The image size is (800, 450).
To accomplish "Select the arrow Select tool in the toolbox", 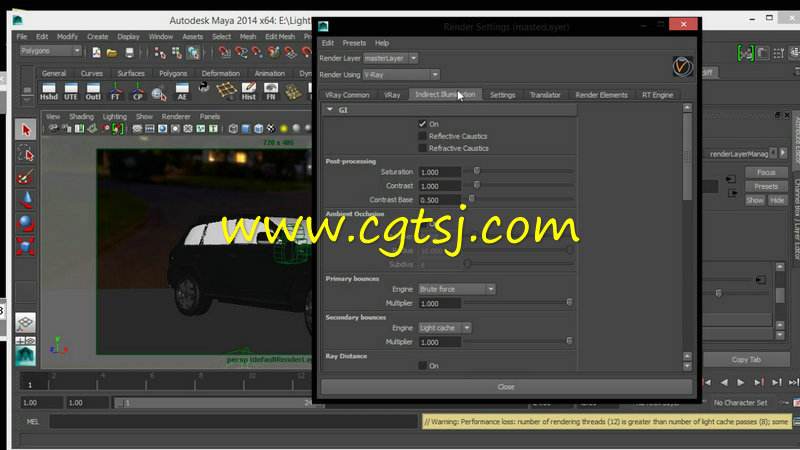I will pos(26,130).
